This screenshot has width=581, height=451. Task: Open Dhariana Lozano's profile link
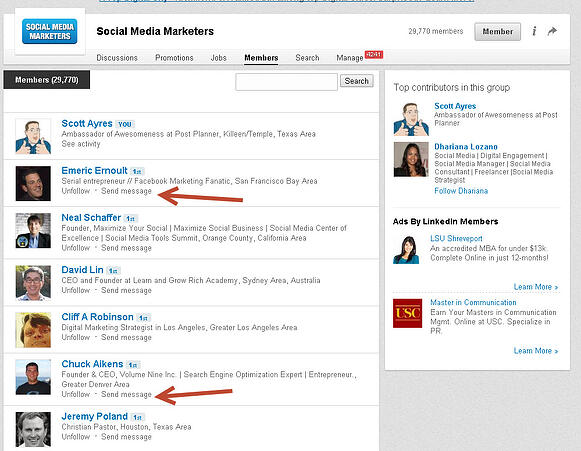pos(466,146)
